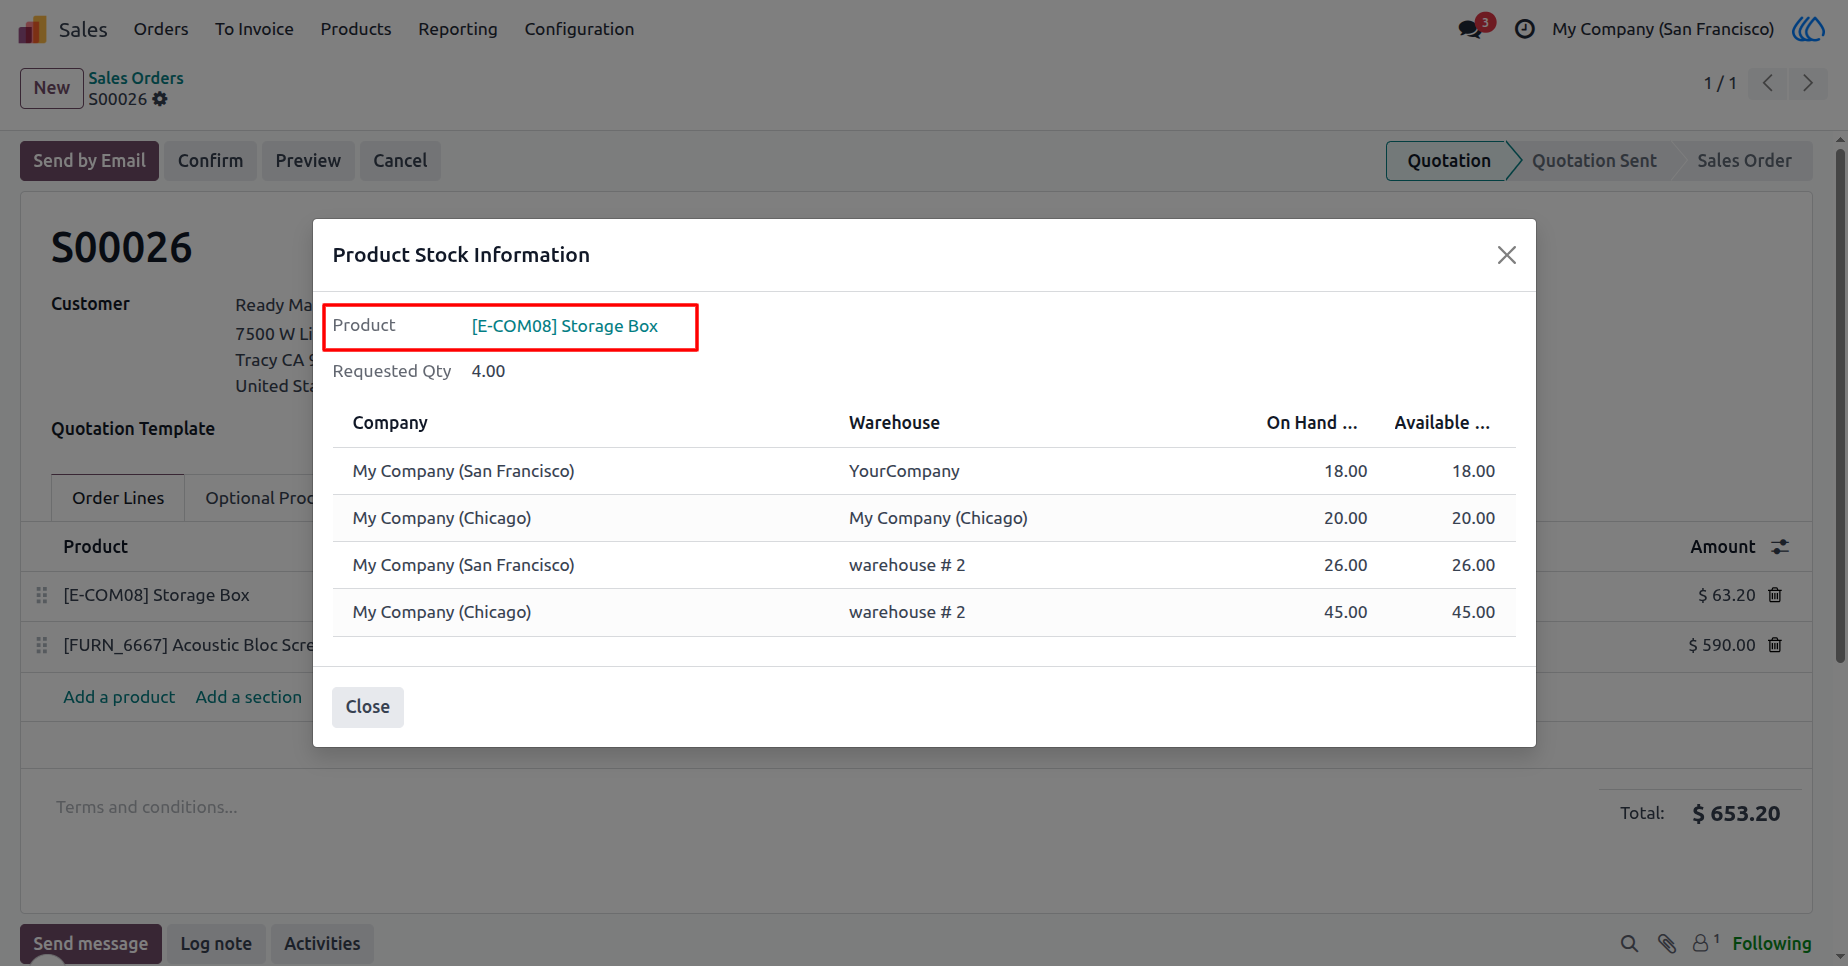Click the New button
This screenshot has width=1848, height=966.
click(52, 88)
